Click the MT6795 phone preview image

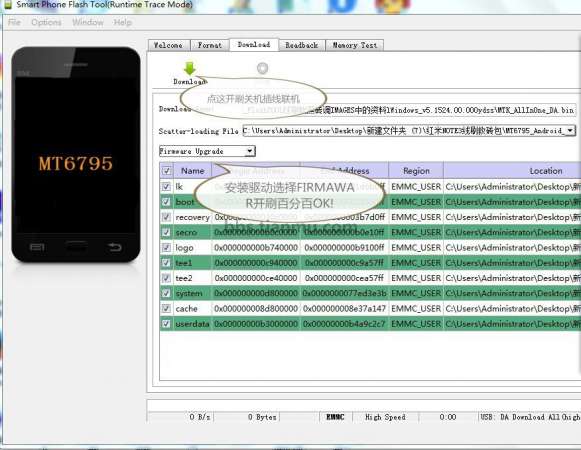tap(76, 155)
